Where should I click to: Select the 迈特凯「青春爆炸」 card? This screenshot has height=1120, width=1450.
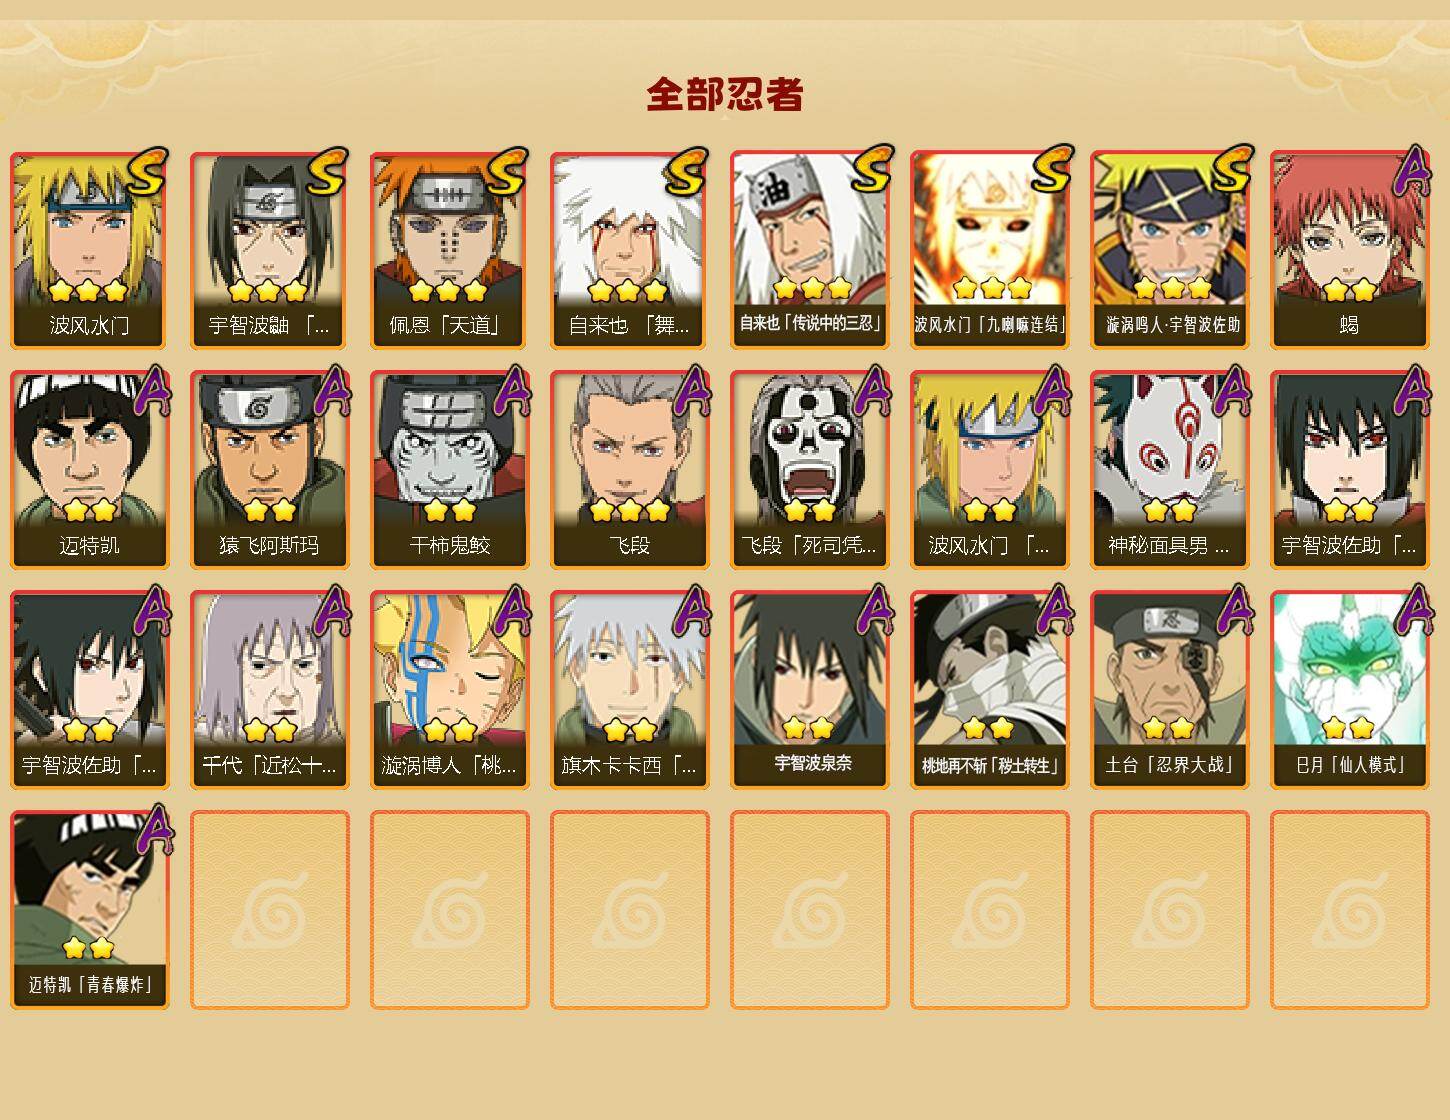point(90,910)
